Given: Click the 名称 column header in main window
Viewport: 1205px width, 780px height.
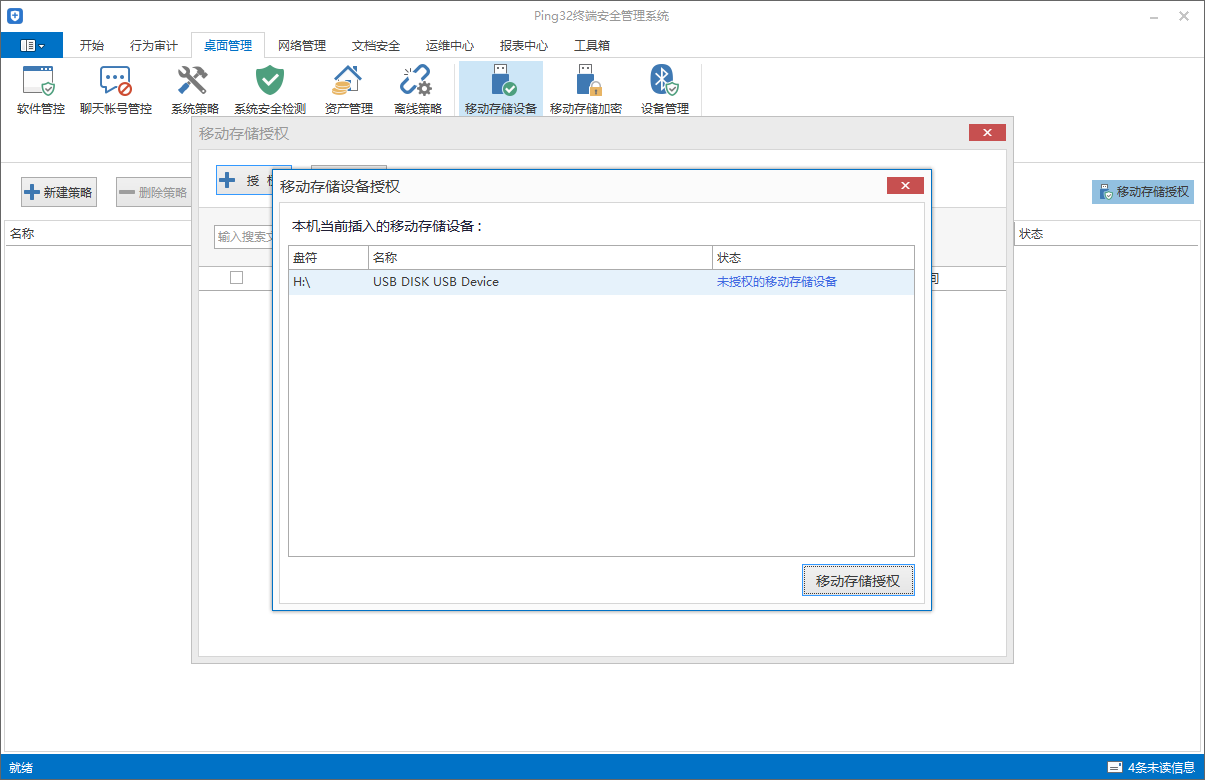Looking at the screenshot, I should coord(98,234).
